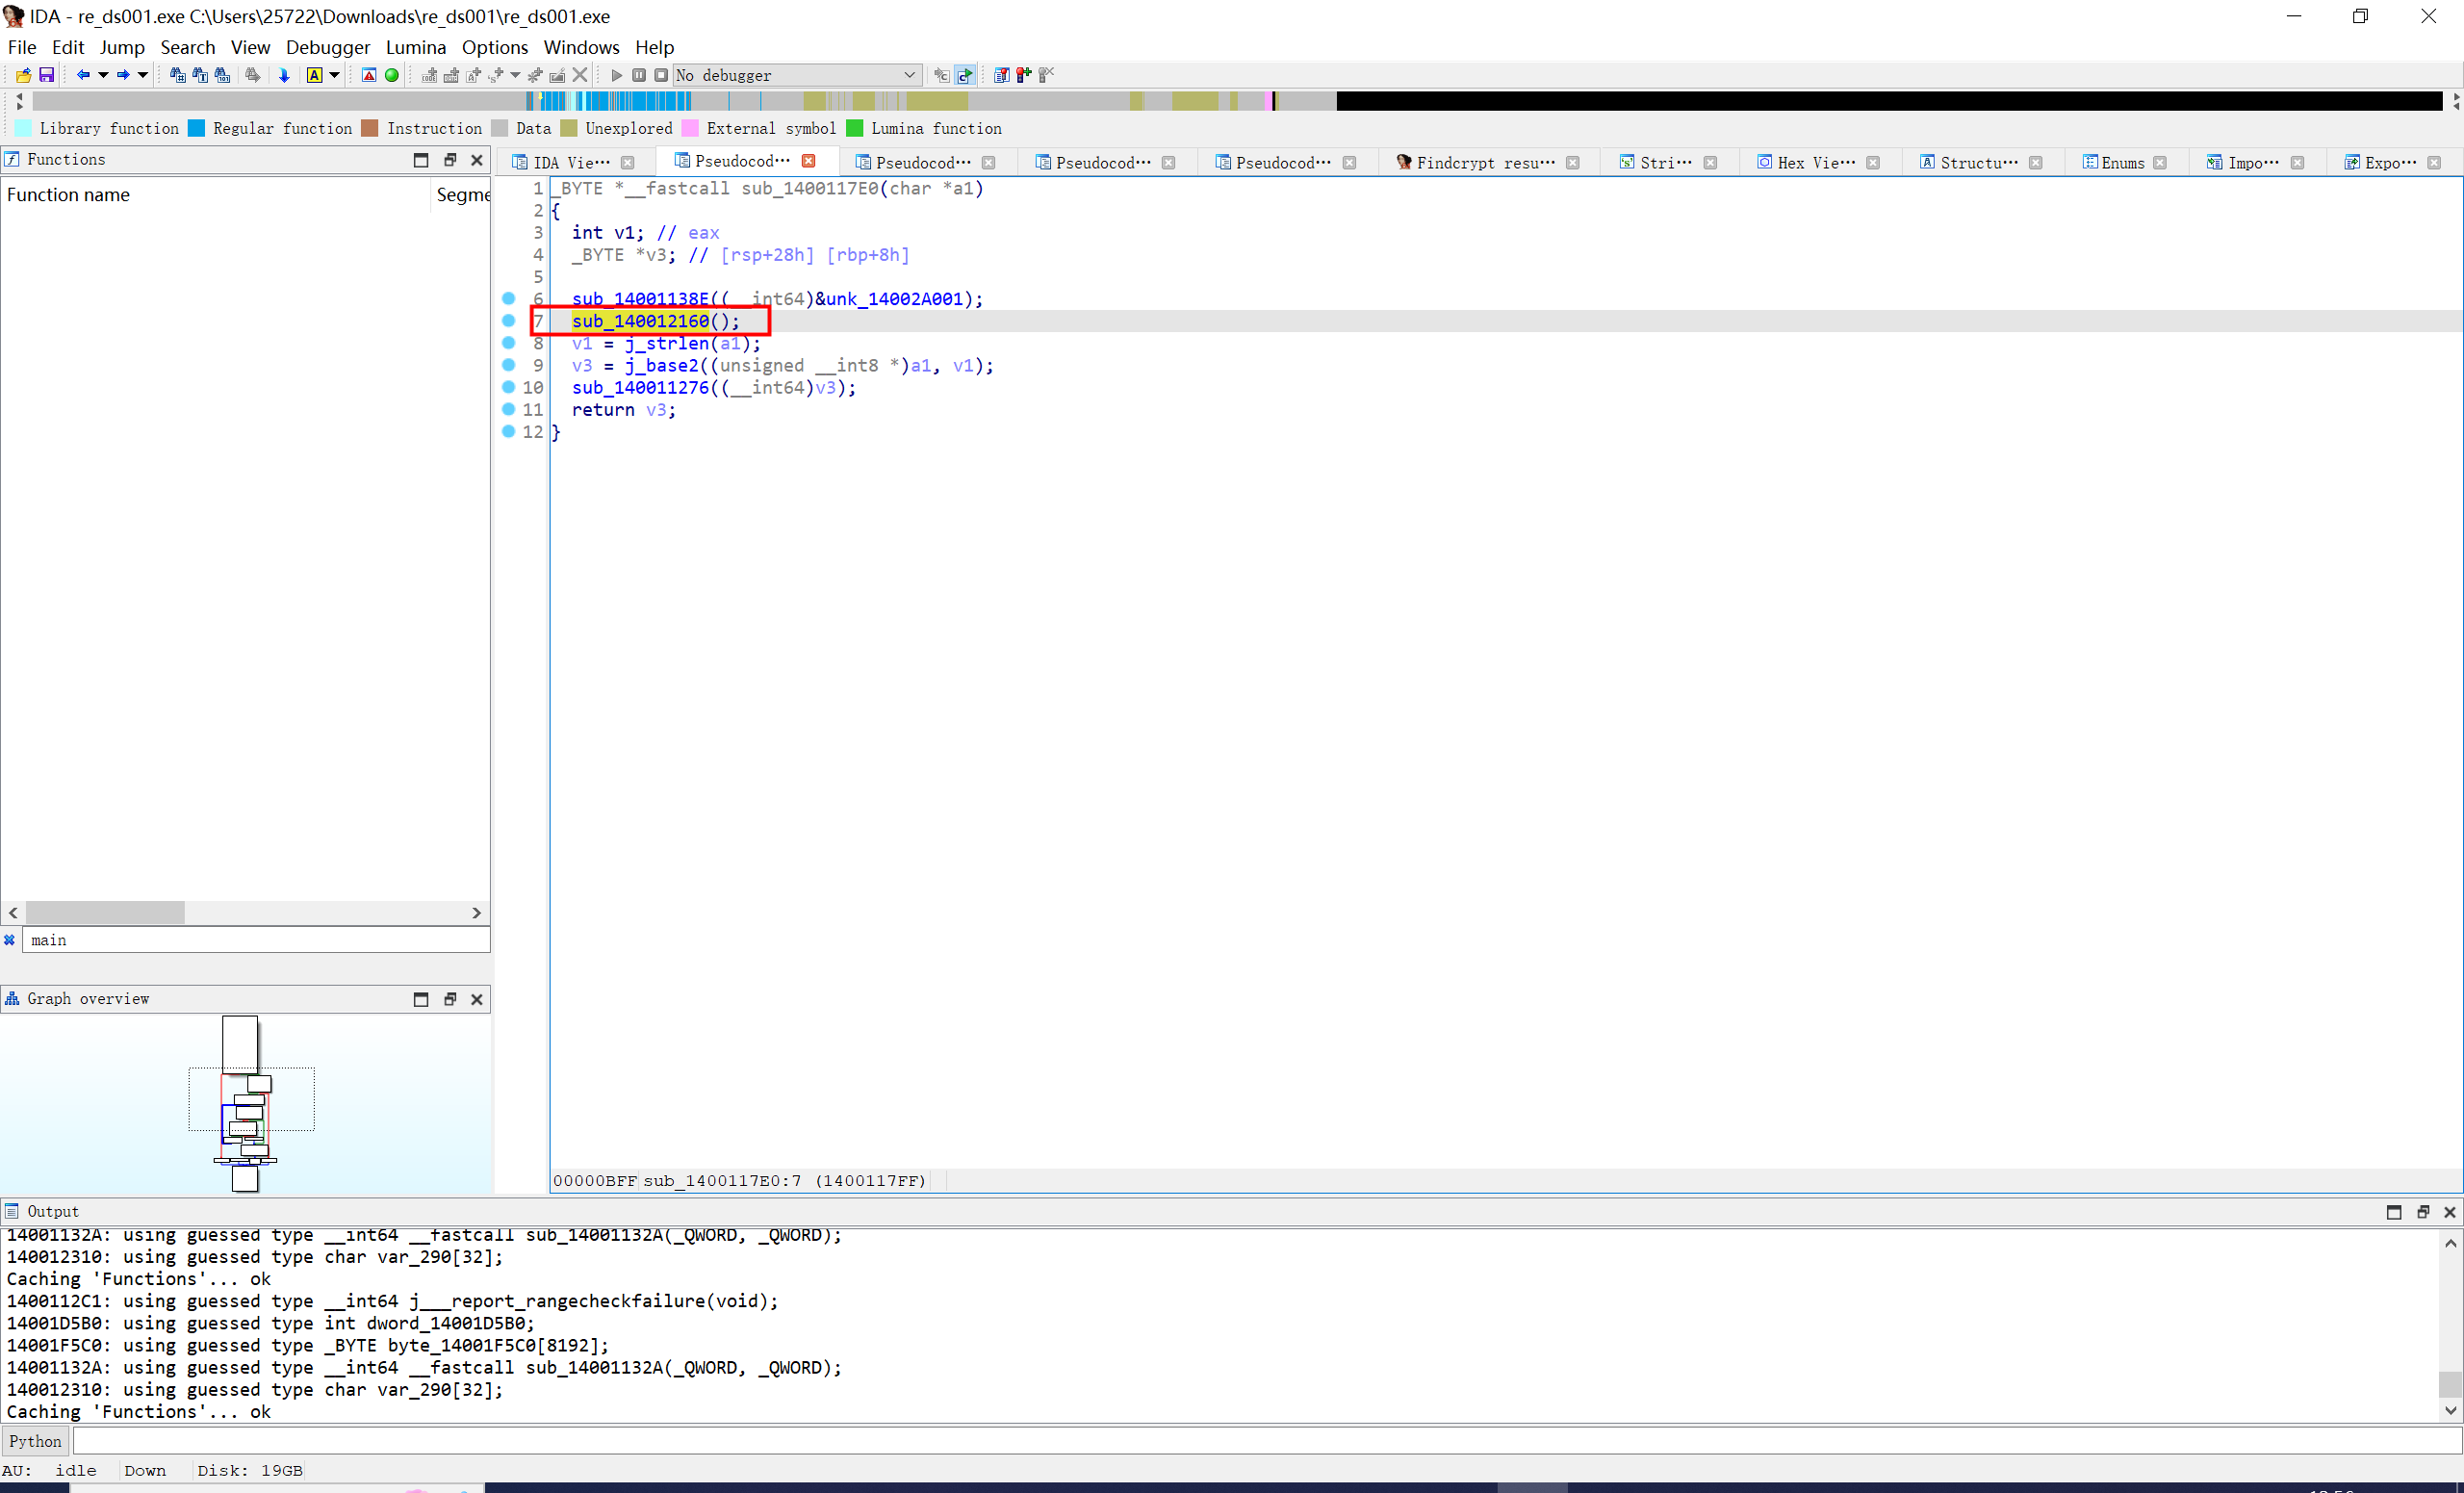Click the Jump forward arrow icon
The image size is (2464, 1493).
(x=122, y=75)
